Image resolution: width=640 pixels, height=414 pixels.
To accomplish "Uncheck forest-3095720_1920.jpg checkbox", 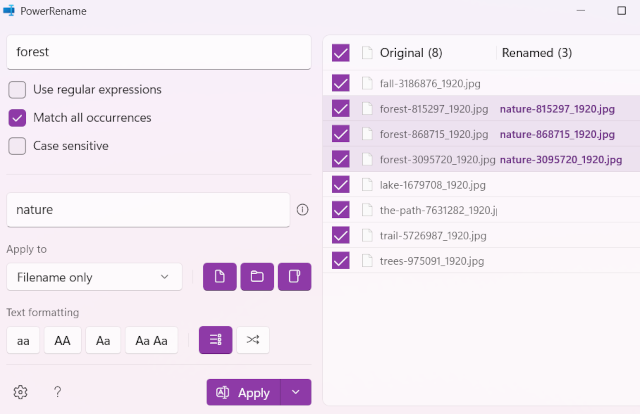I will tap(341, 159).
